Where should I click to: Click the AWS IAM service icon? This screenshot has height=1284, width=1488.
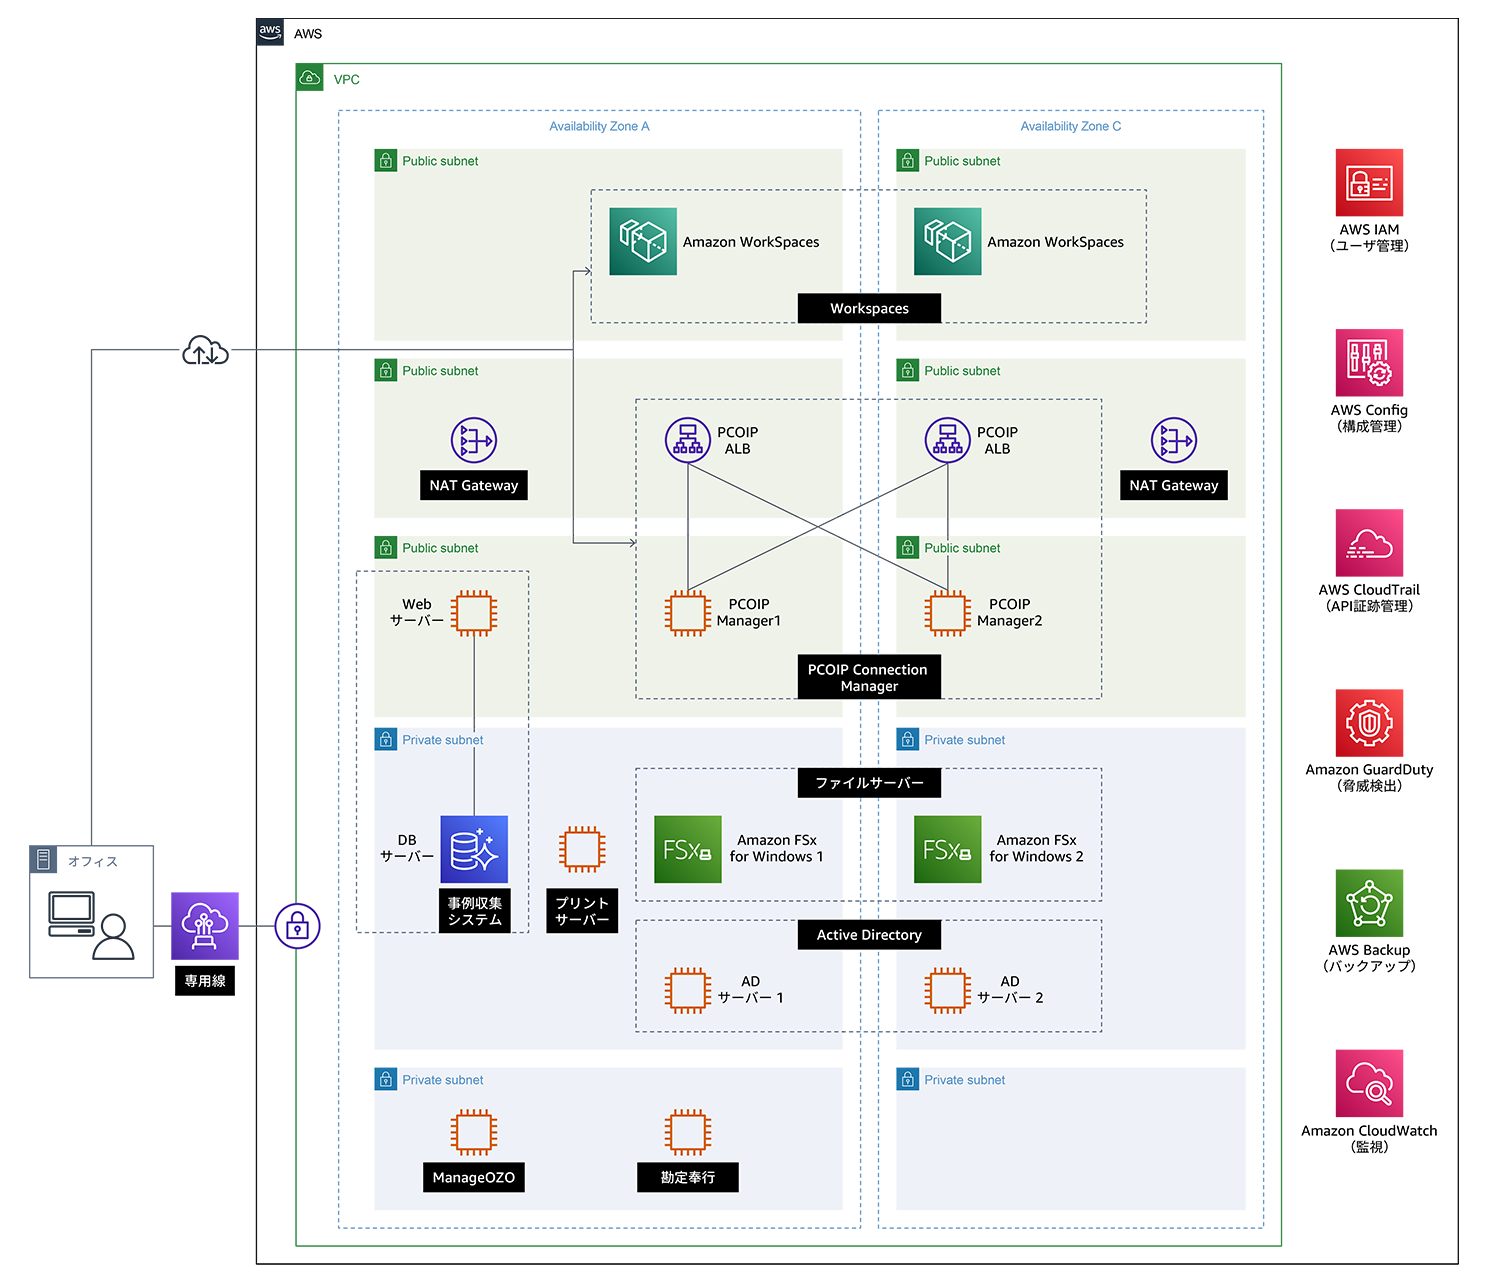click(x=1369, y=183)
